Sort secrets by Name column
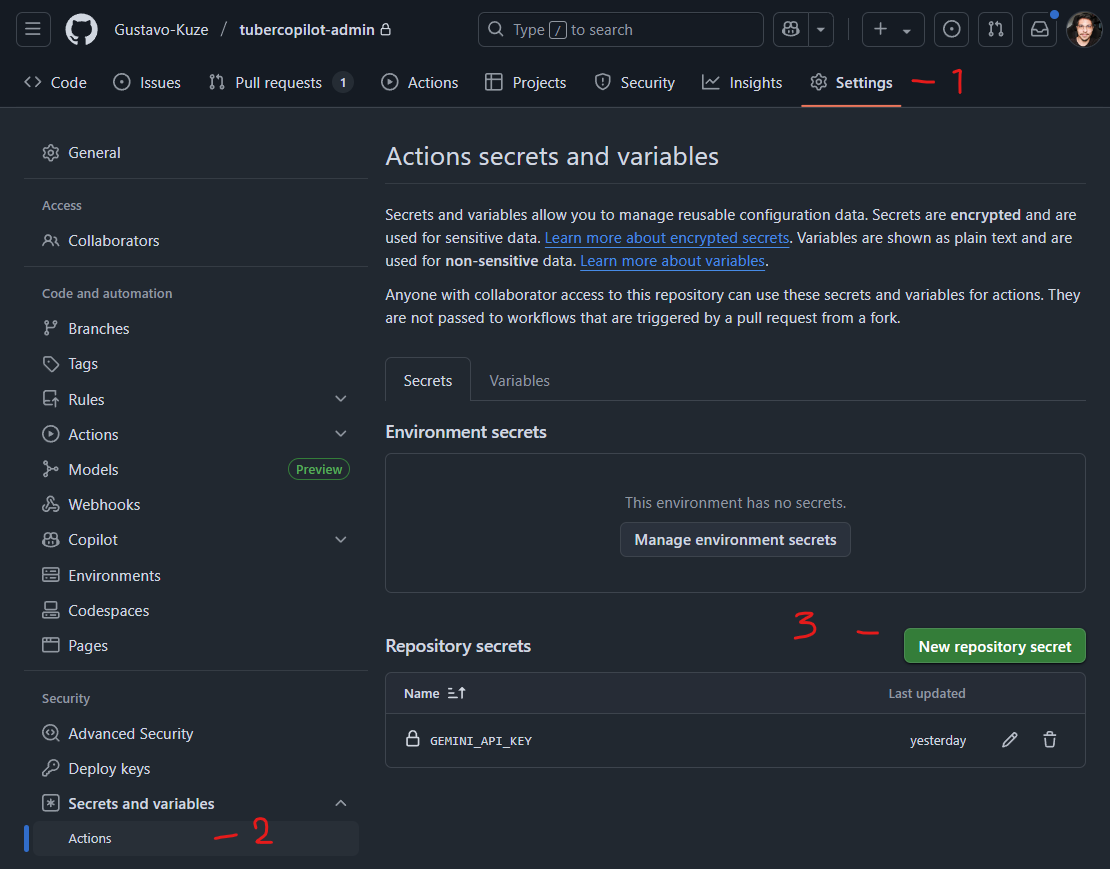Viewport: 1110px width, 869px height. (435, 694)
